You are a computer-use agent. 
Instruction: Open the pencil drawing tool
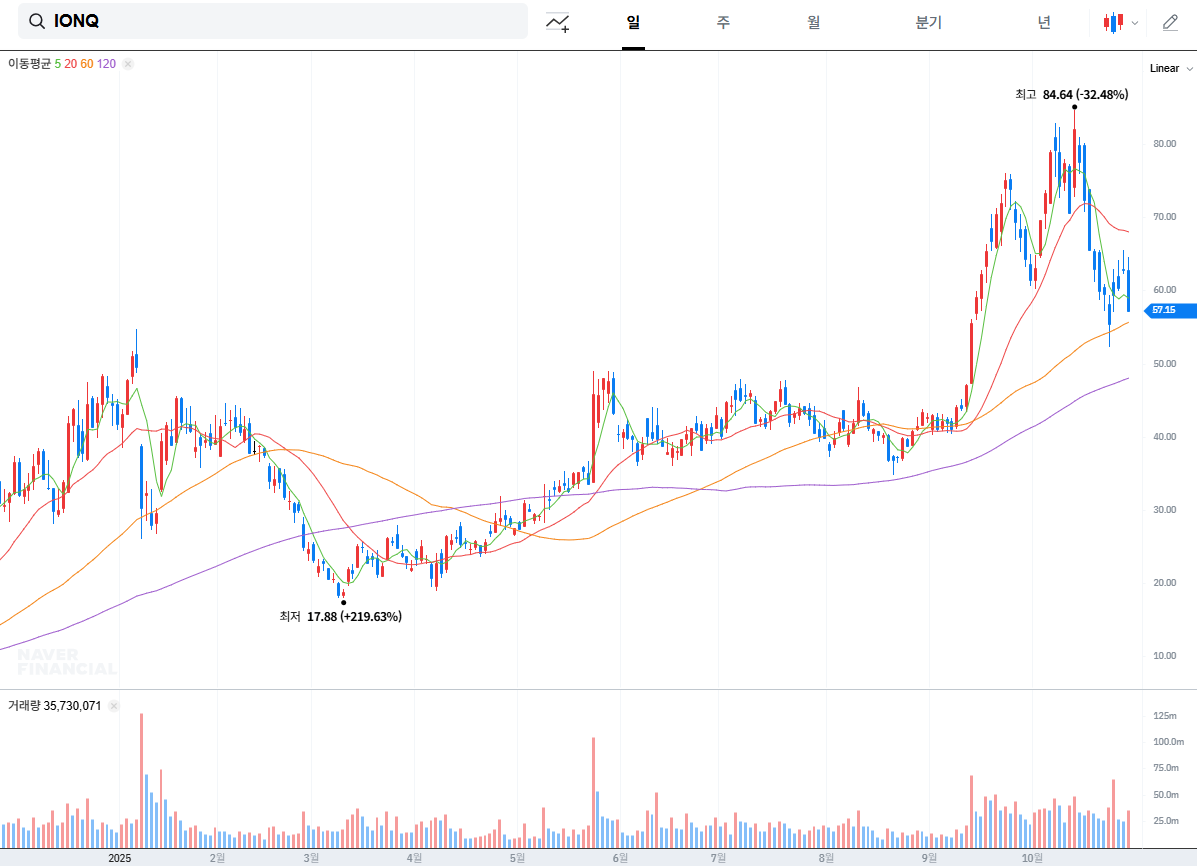pos(1170,23)
